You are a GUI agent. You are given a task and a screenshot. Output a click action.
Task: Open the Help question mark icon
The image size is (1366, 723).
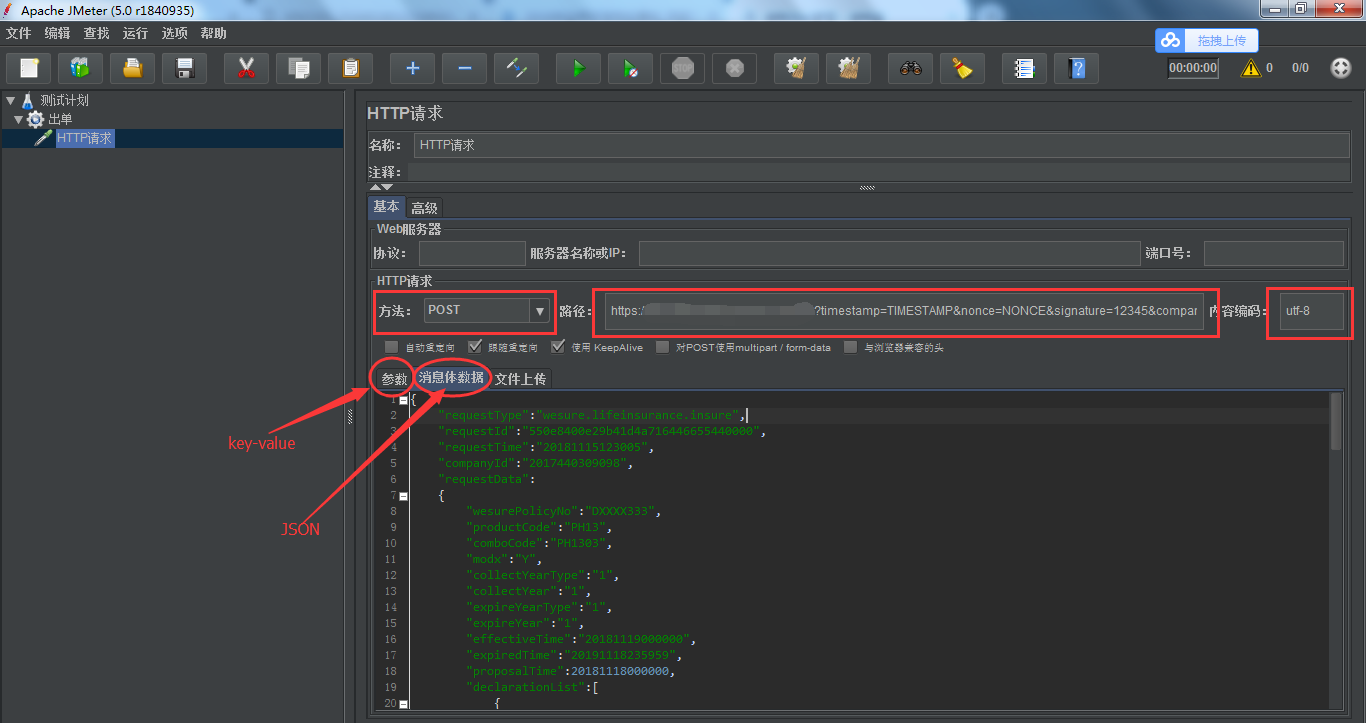1076,68
